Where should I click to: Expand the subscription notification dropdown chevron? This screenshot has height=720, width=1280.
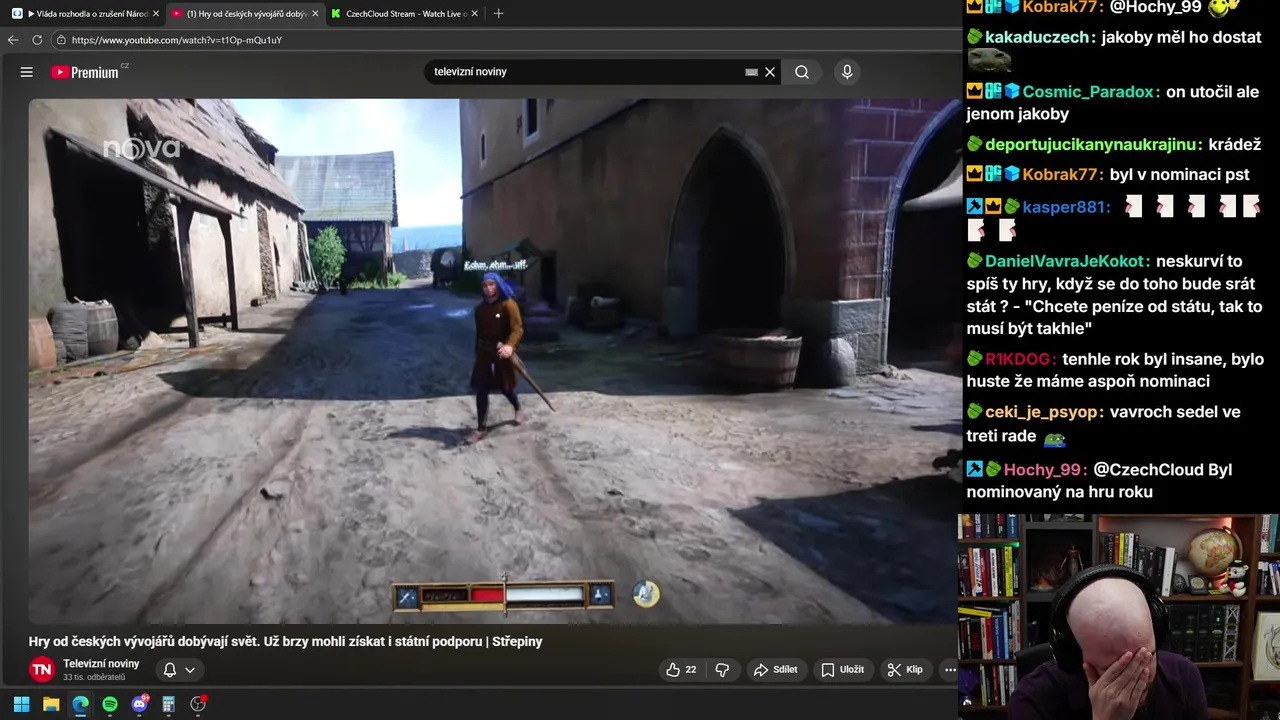click(190, 670)
